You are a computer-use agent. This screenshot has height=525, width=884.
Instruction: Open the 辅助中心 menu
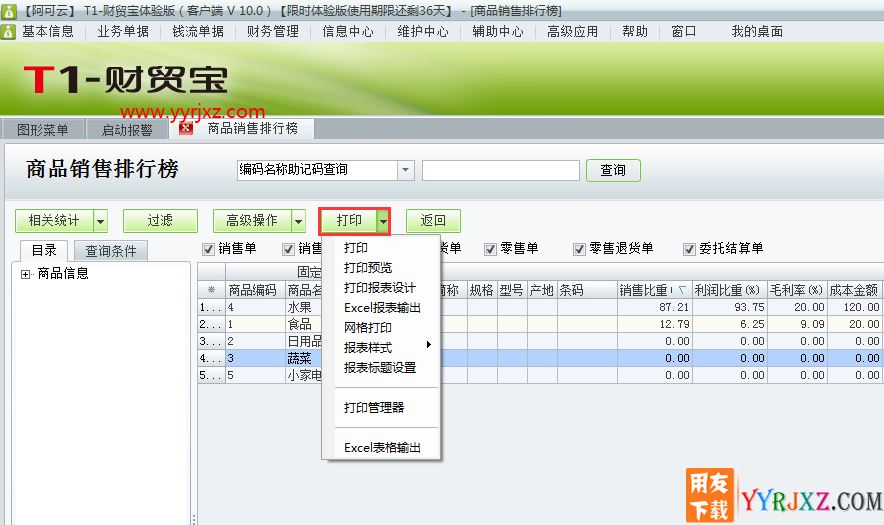498,32
